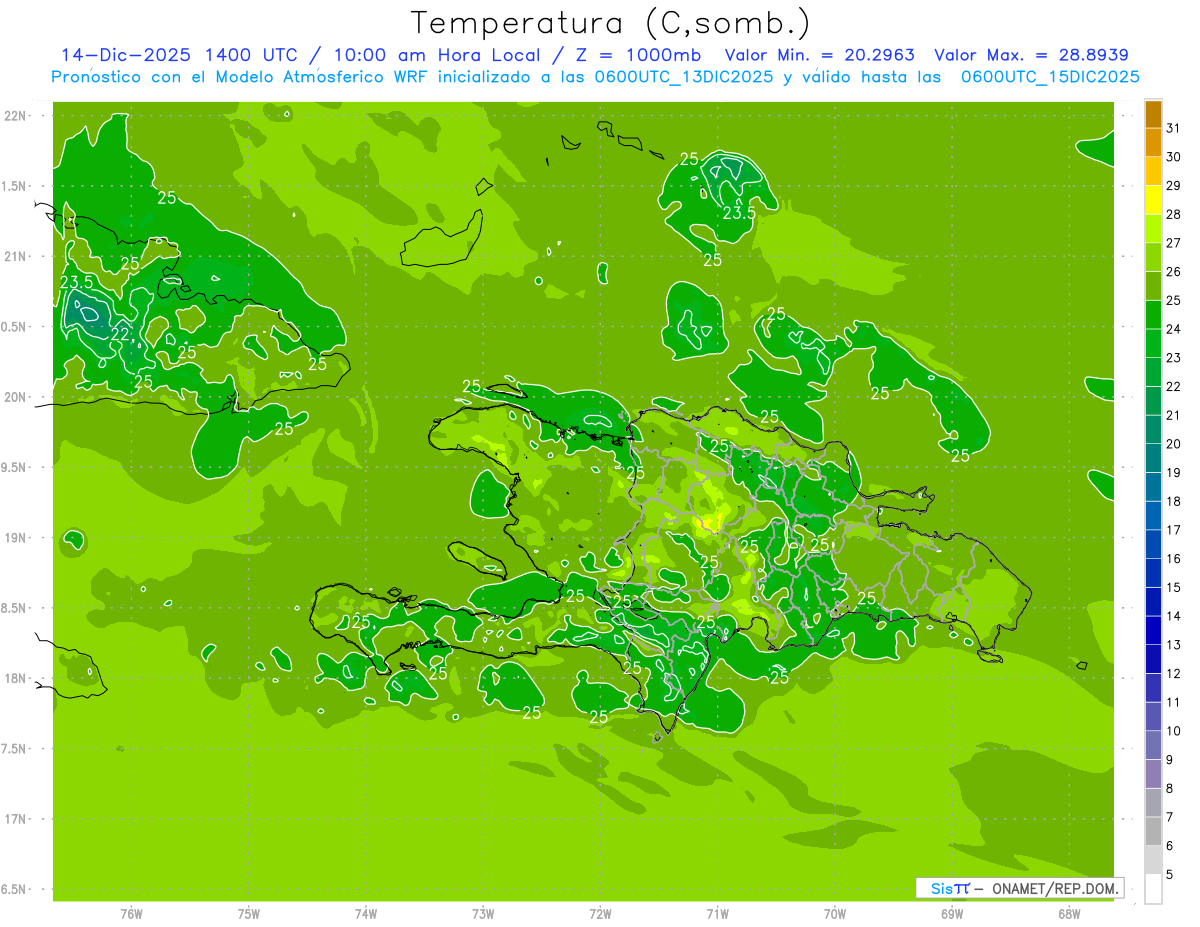This screenshot has height=927, width=1200.
Task: Click the '70W' longitude axis label
Action: (835, 914)
